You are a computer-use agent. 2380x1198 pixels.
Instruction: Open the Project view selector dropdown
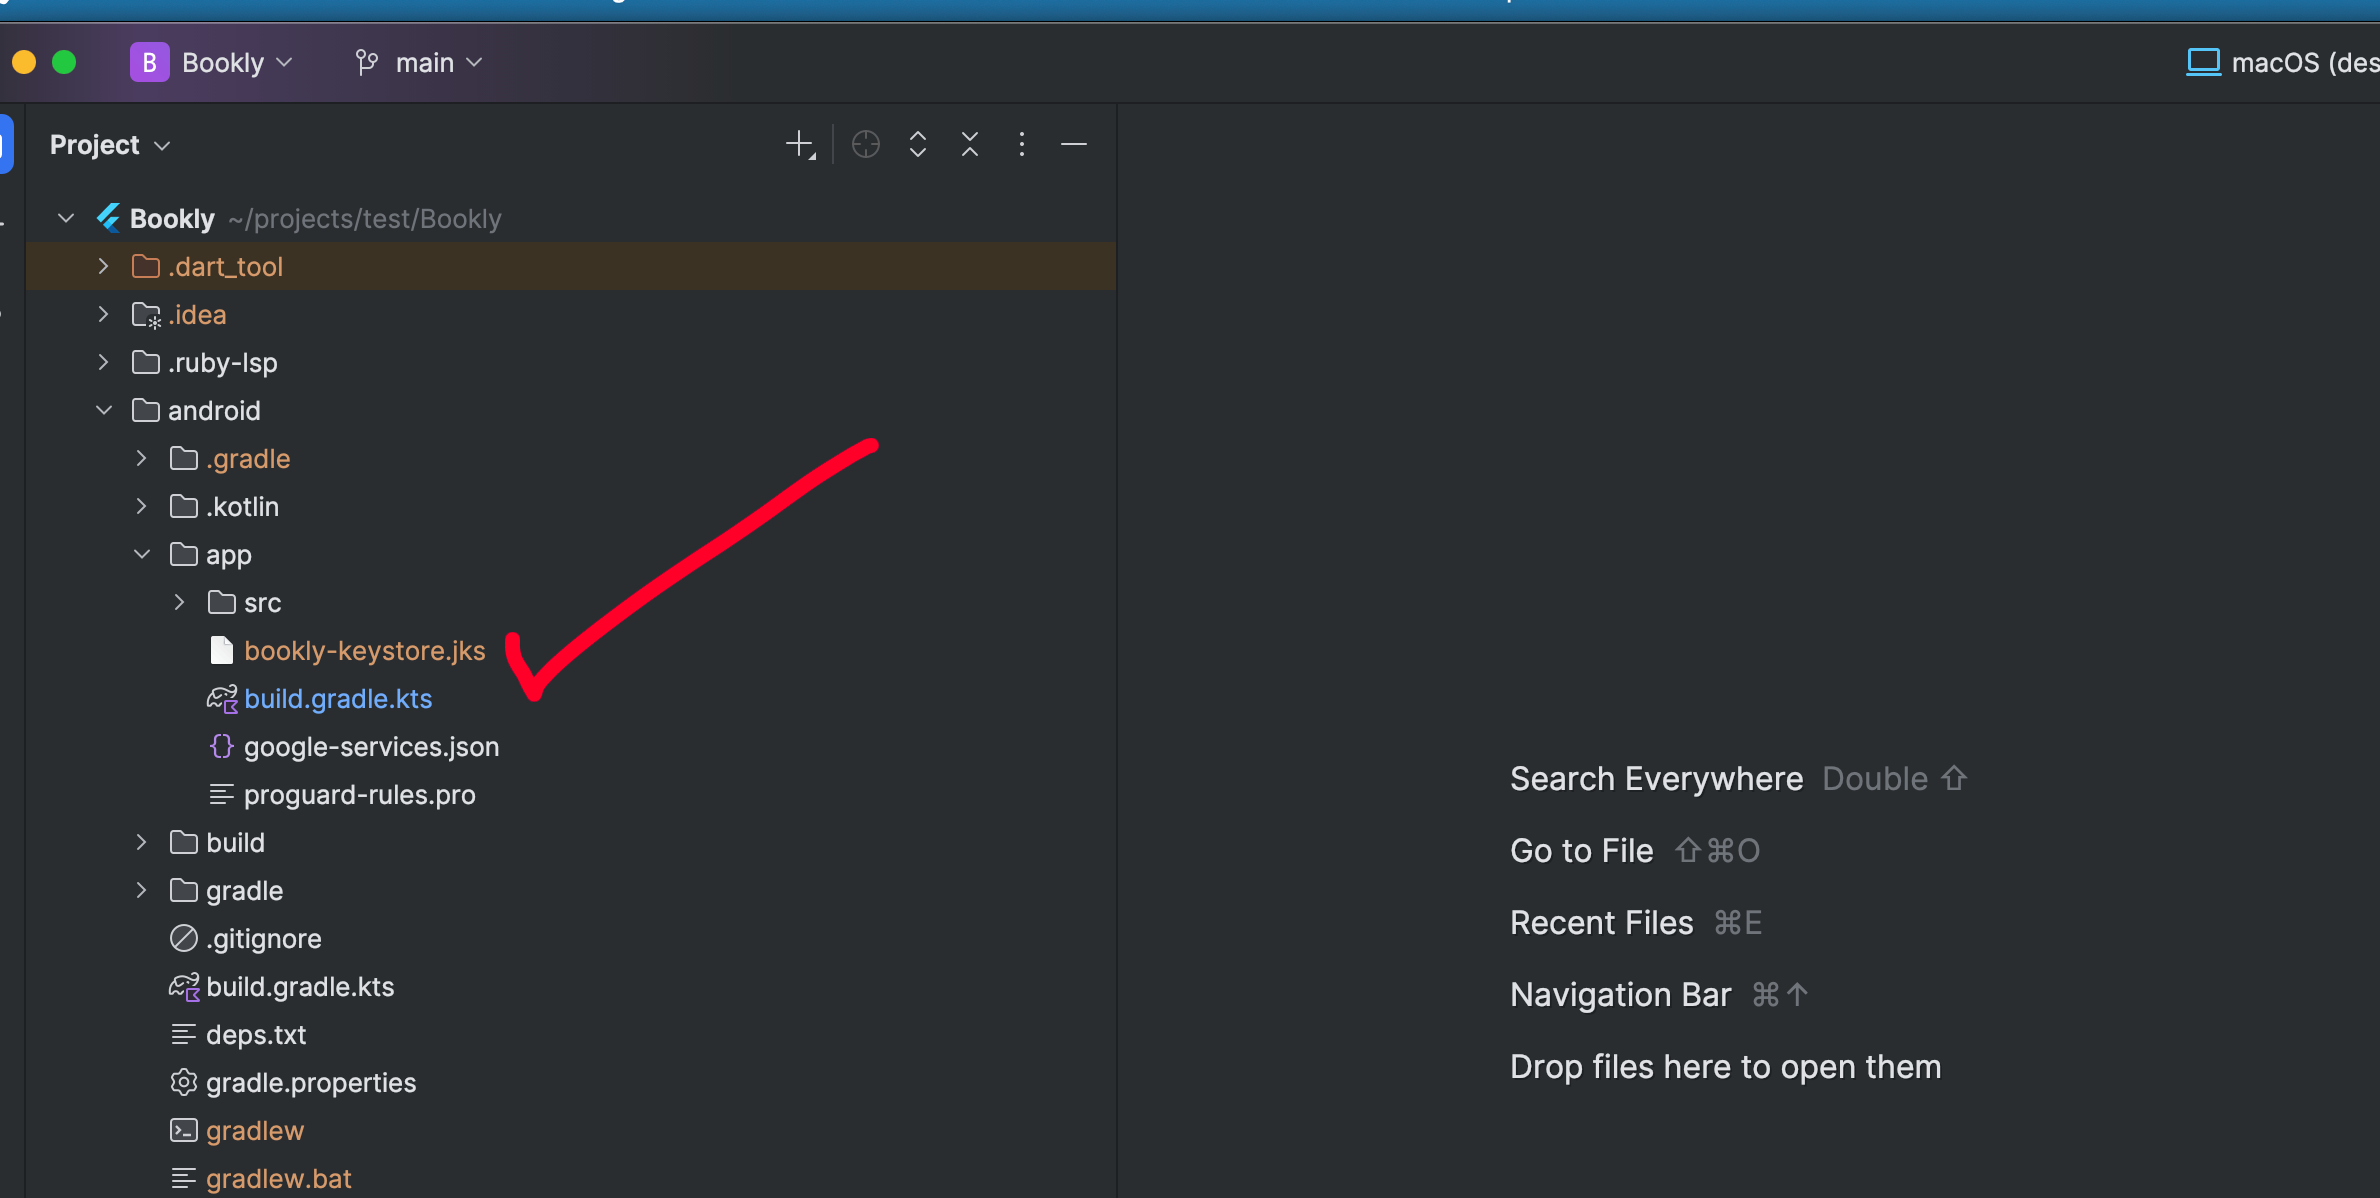pyautogui.click(x=110, y=145)
